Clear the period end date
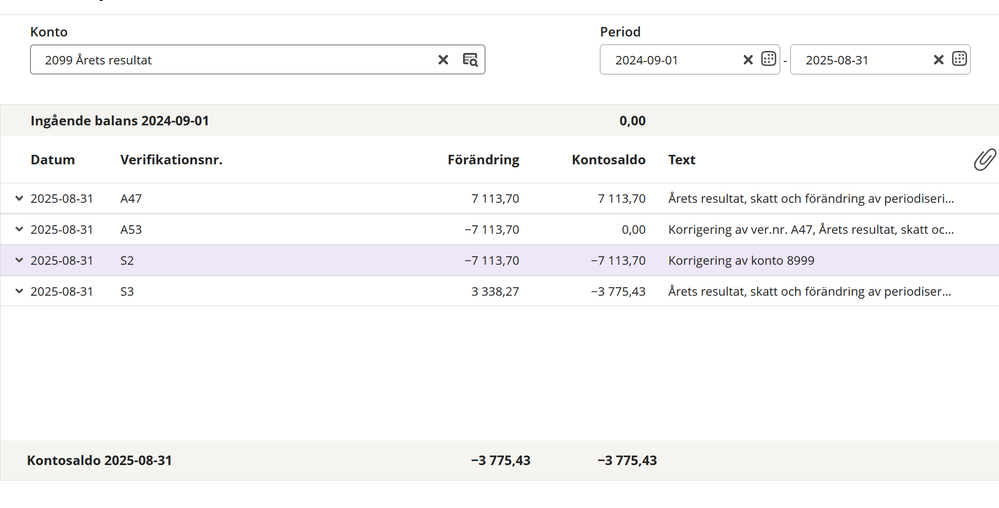Screen dimensions: 999x508 939,60
